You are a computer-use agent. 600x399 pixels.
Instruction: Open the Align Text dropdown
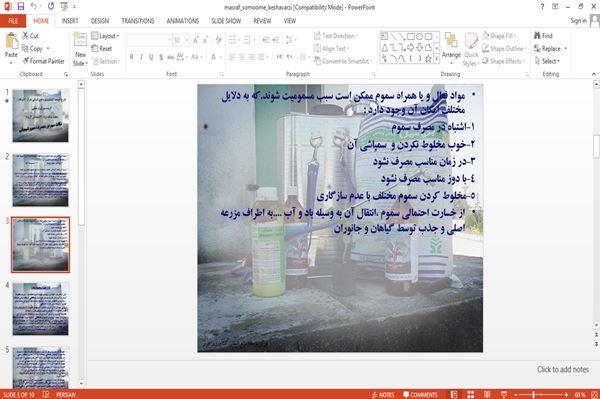click(x=331, y=49)
